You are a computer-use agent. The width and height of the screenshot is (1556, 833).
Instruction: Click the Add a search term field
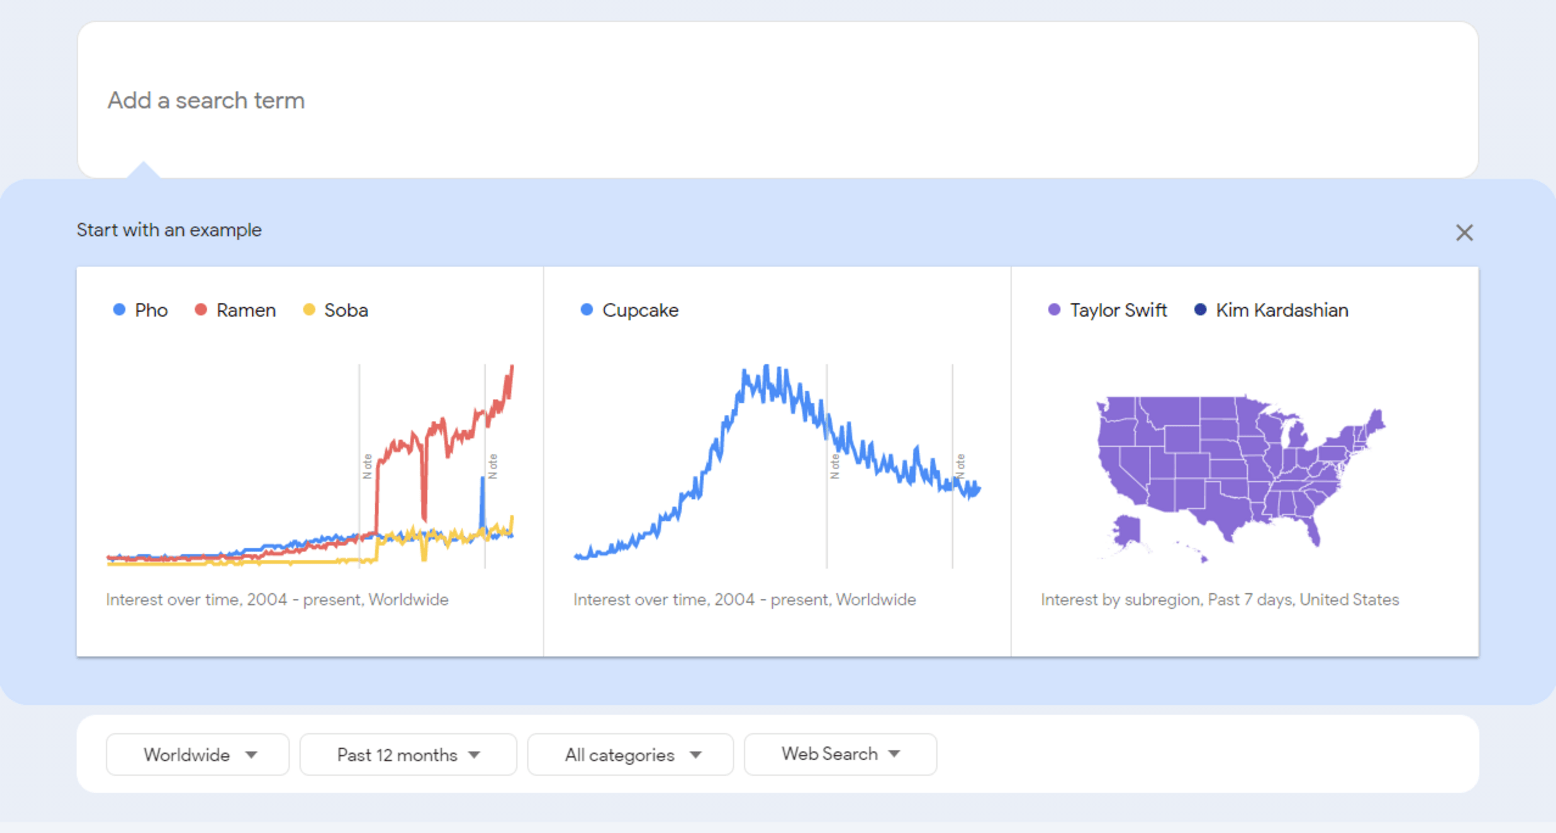coord(400,100)
